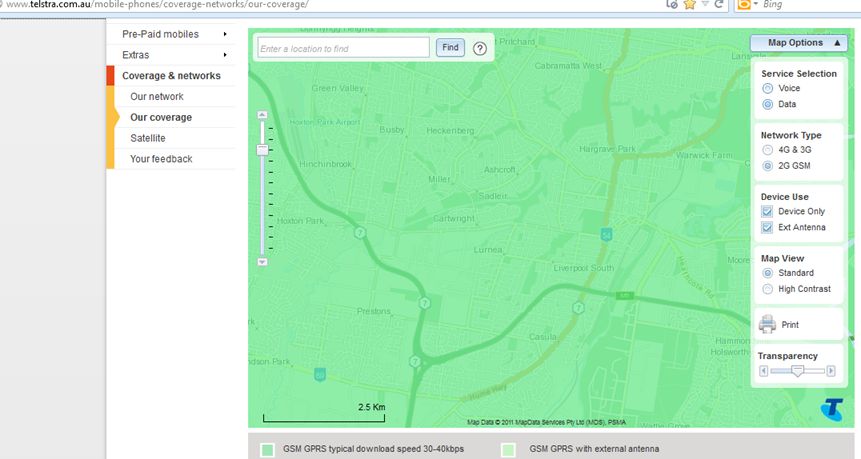
Task: Open Satellite page
Action: (148, 138)
